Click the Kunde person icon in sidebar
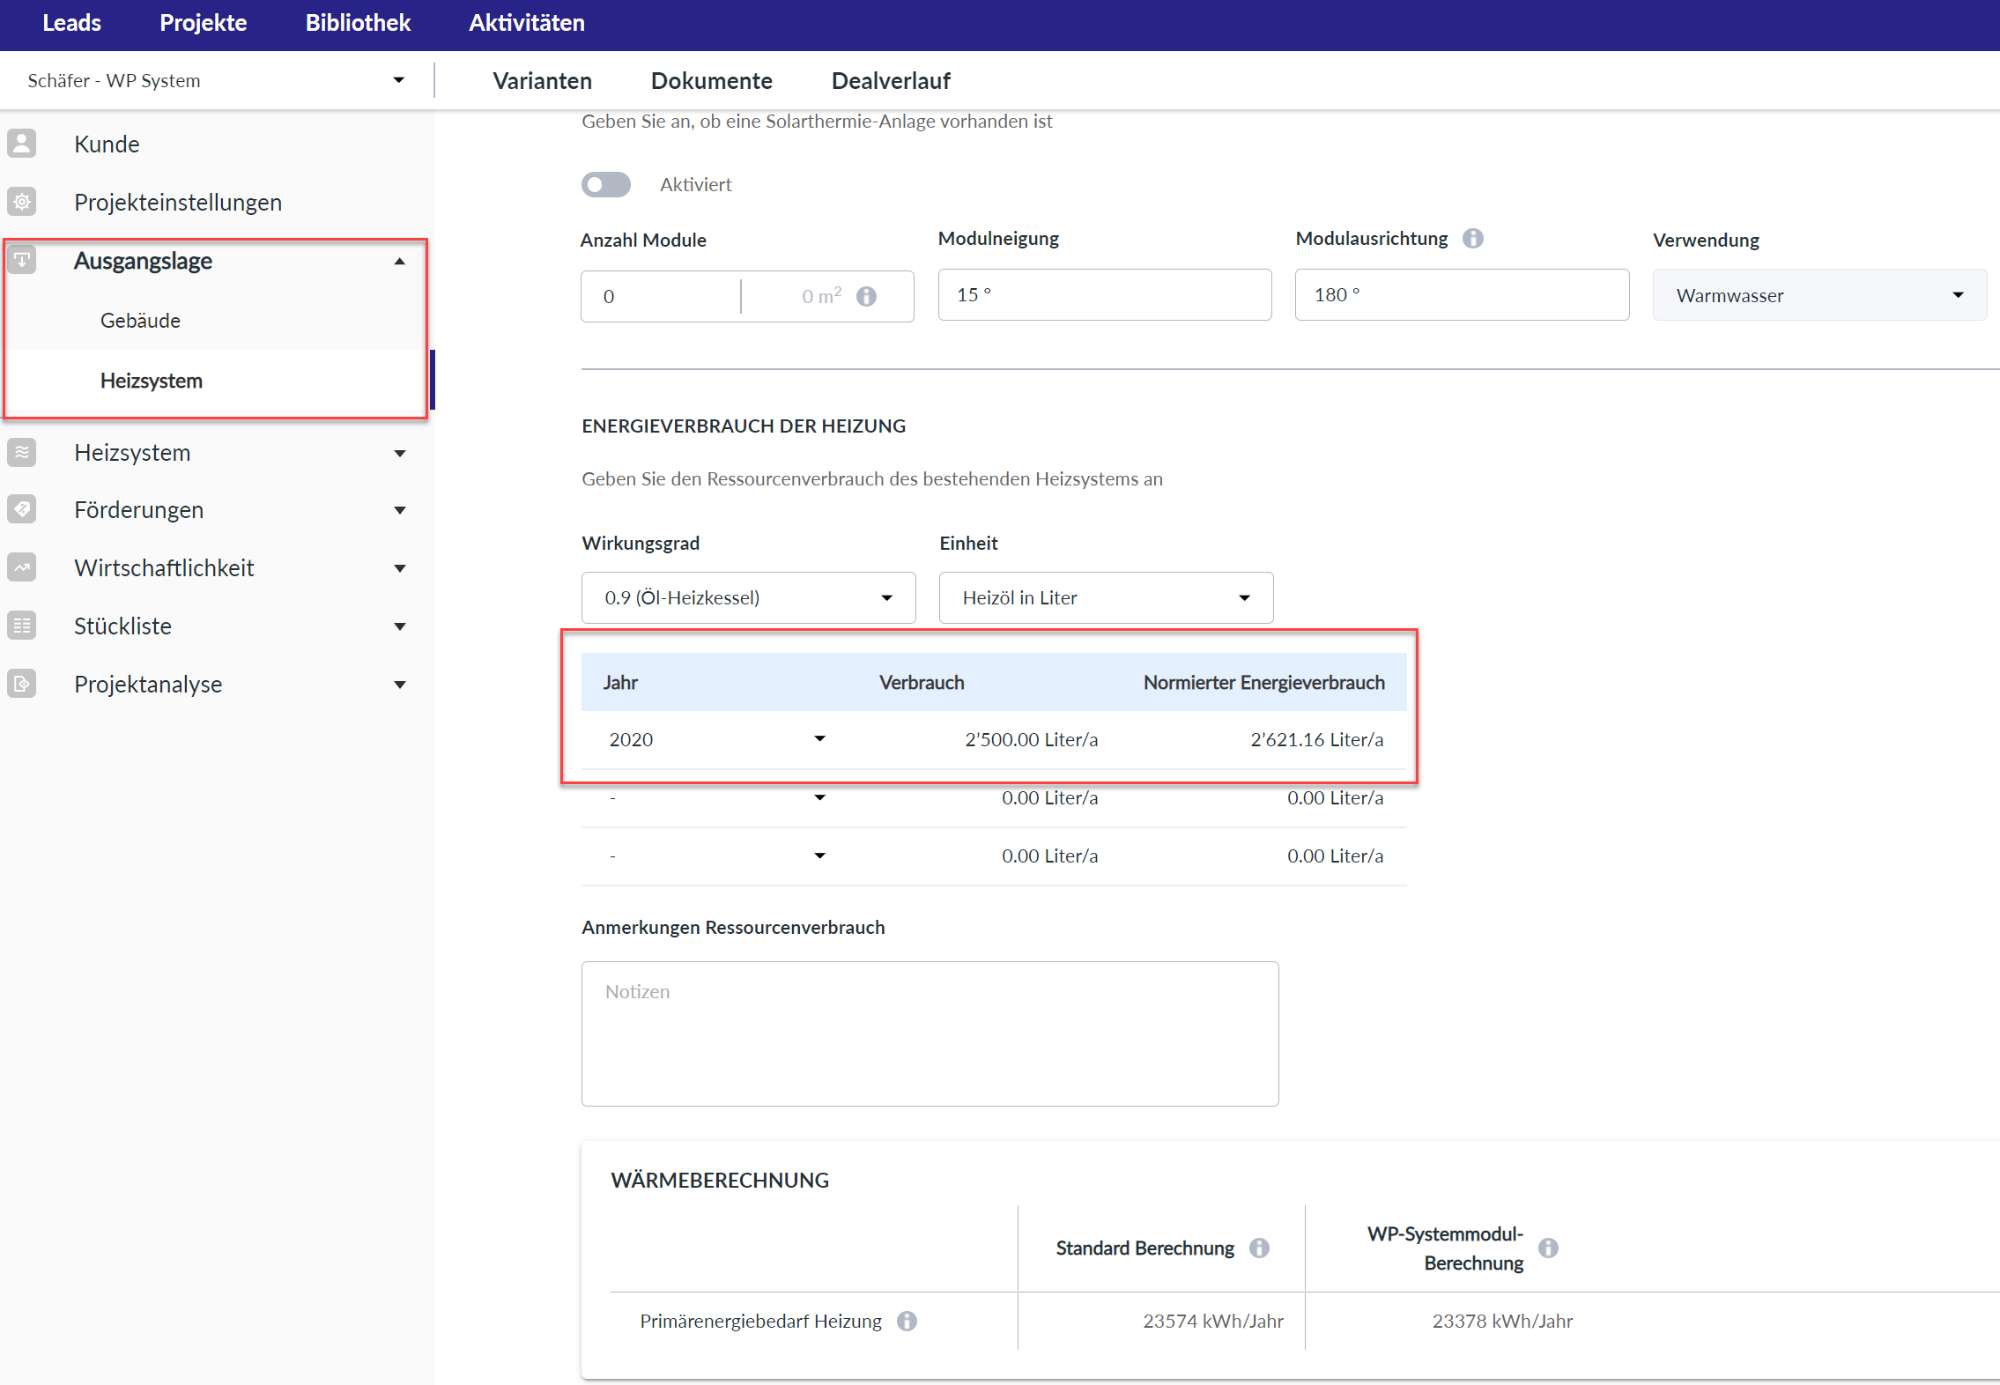The image size is (2000, 1385). (22, 143)
